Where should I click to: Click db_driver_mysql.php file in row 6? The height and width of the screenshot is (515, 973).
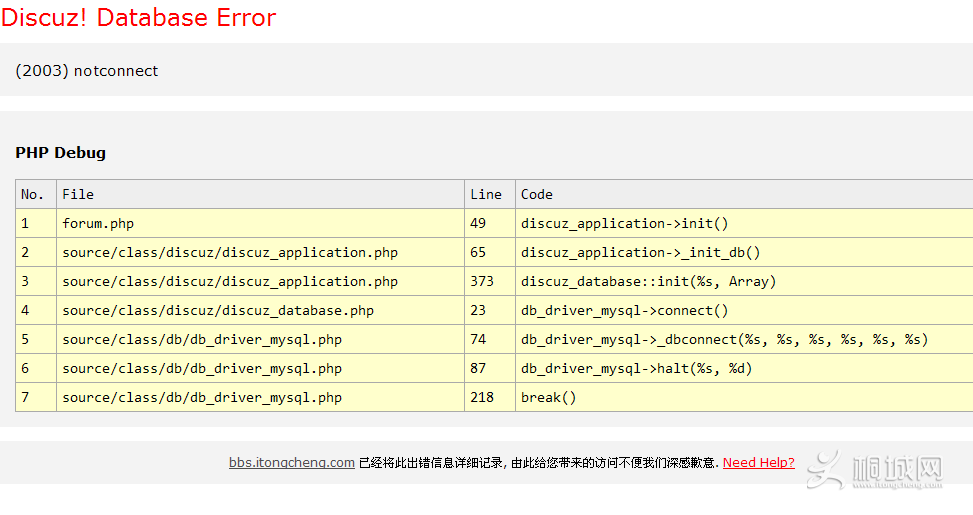pos(261,369)
